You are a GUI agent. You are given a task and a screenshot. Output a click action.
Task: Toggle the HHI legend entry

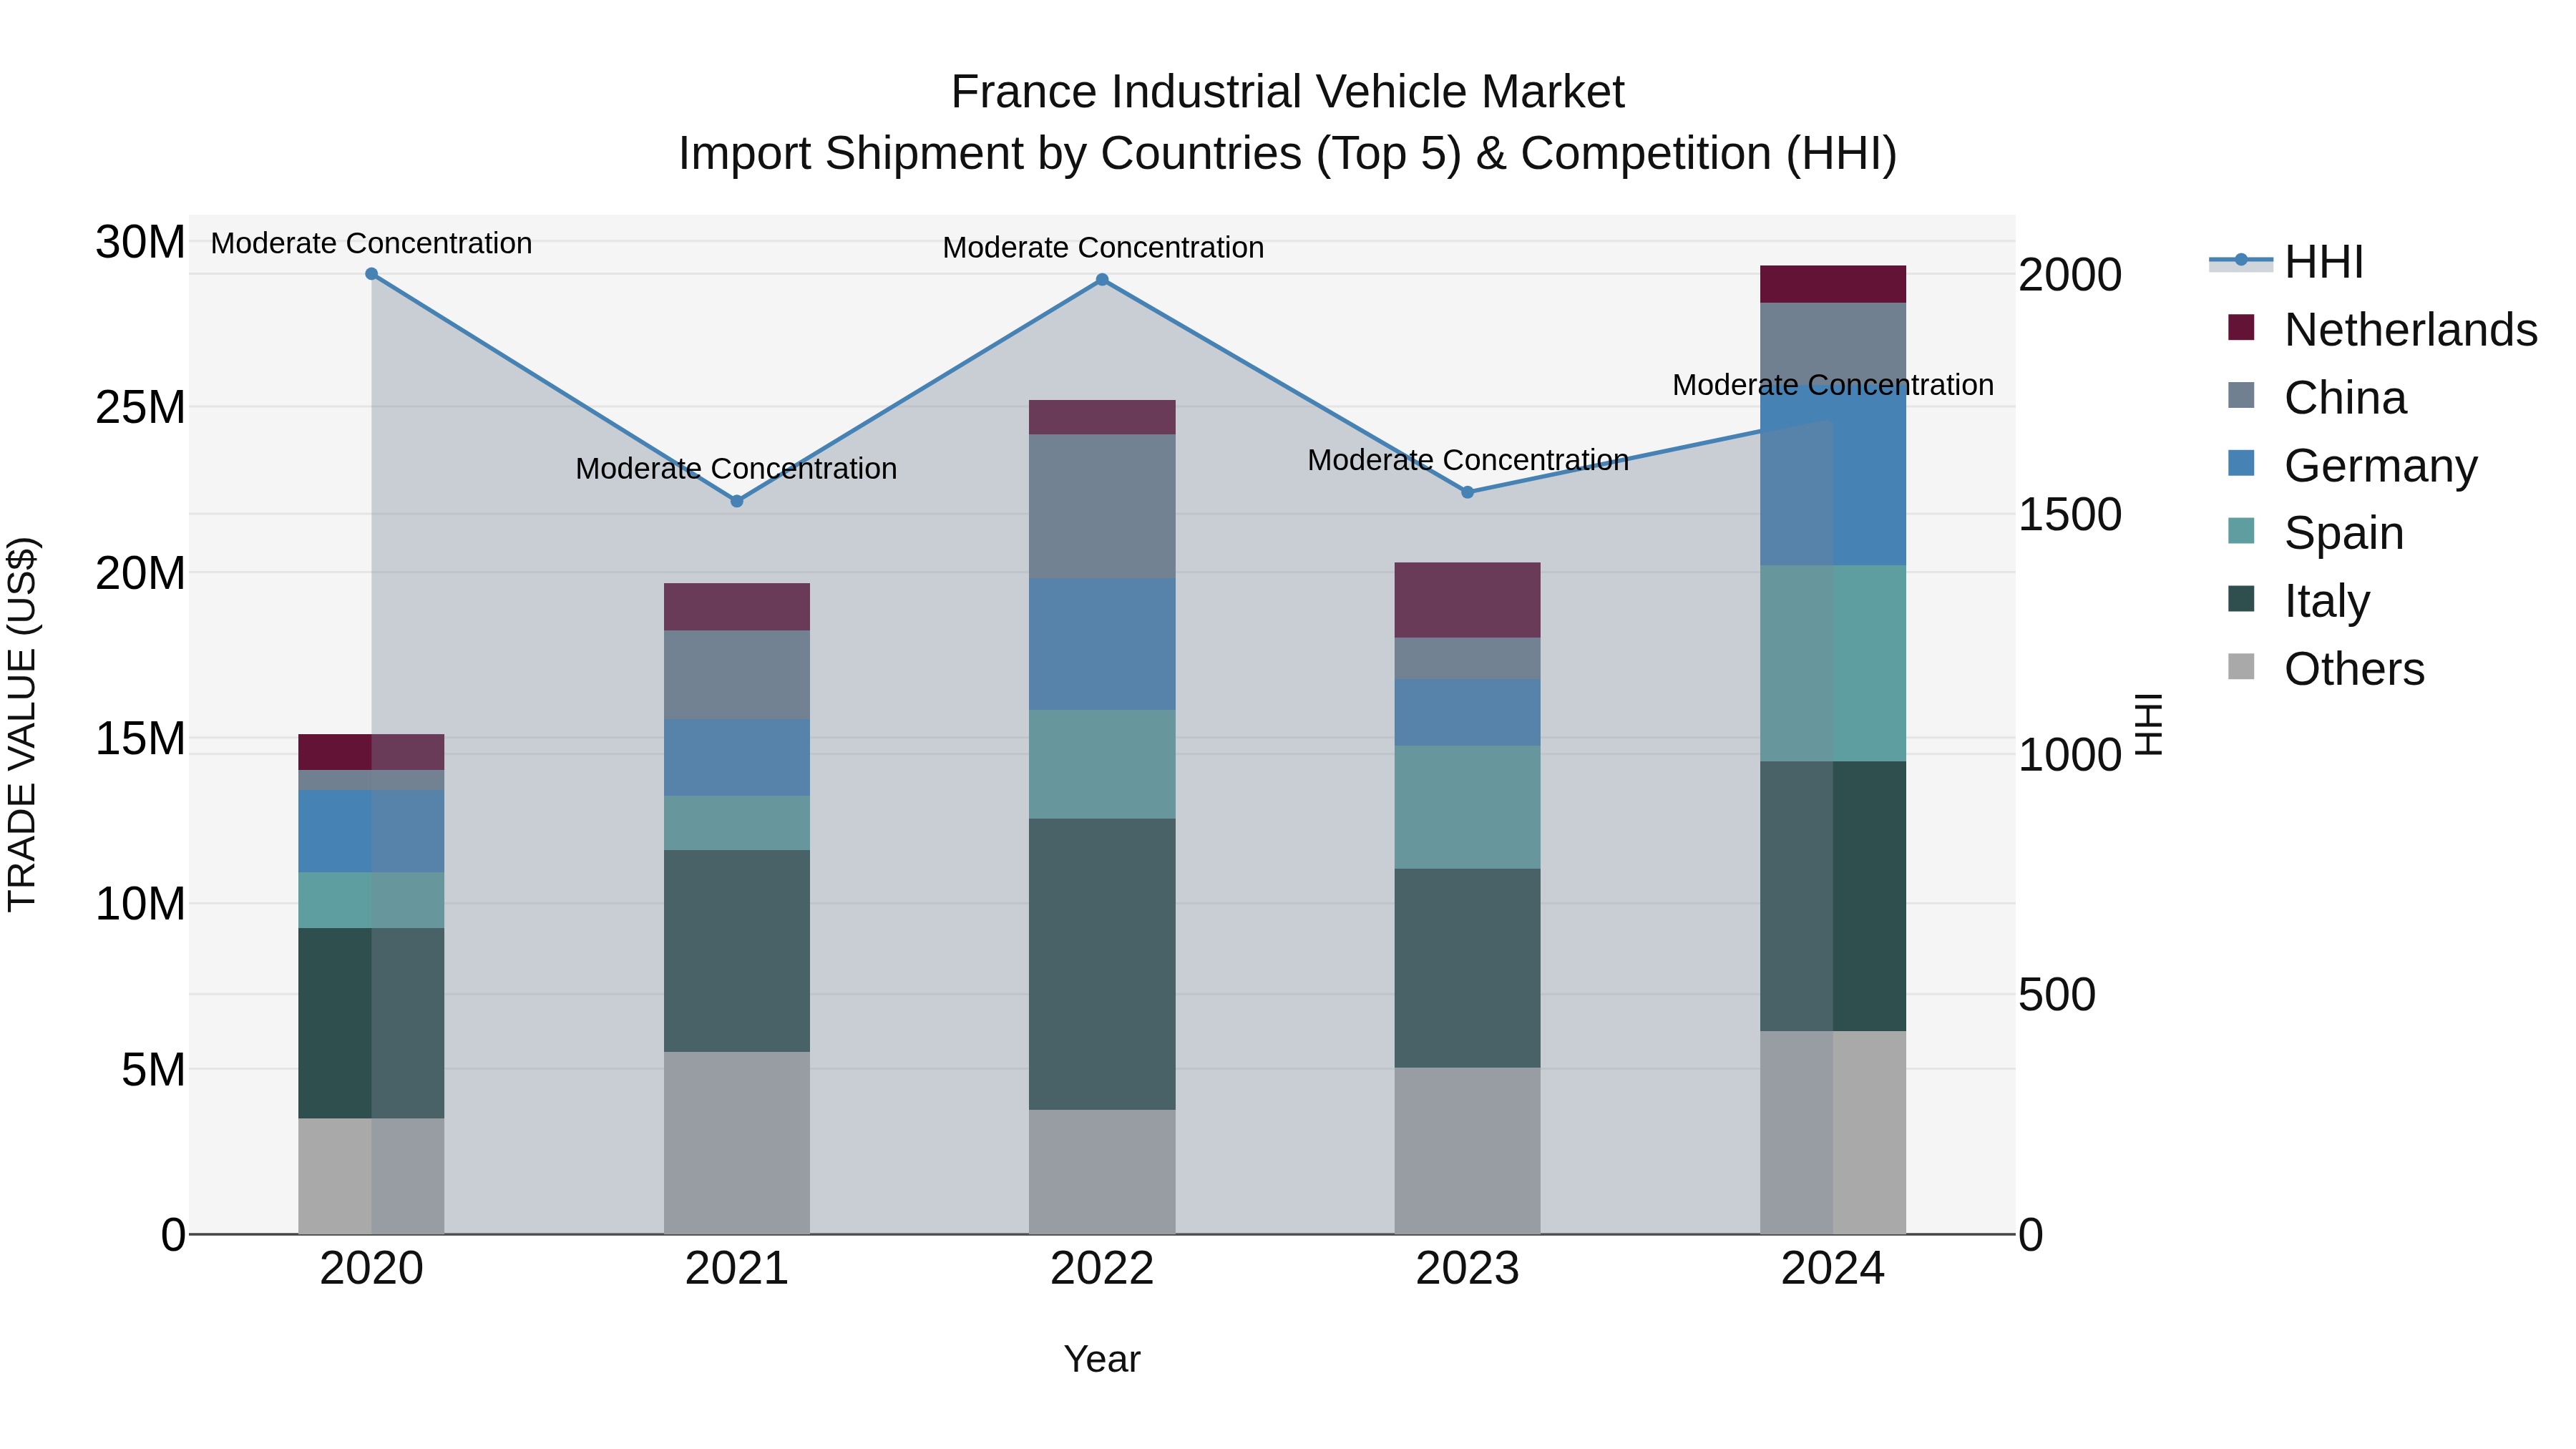[x=2286, y=262]
